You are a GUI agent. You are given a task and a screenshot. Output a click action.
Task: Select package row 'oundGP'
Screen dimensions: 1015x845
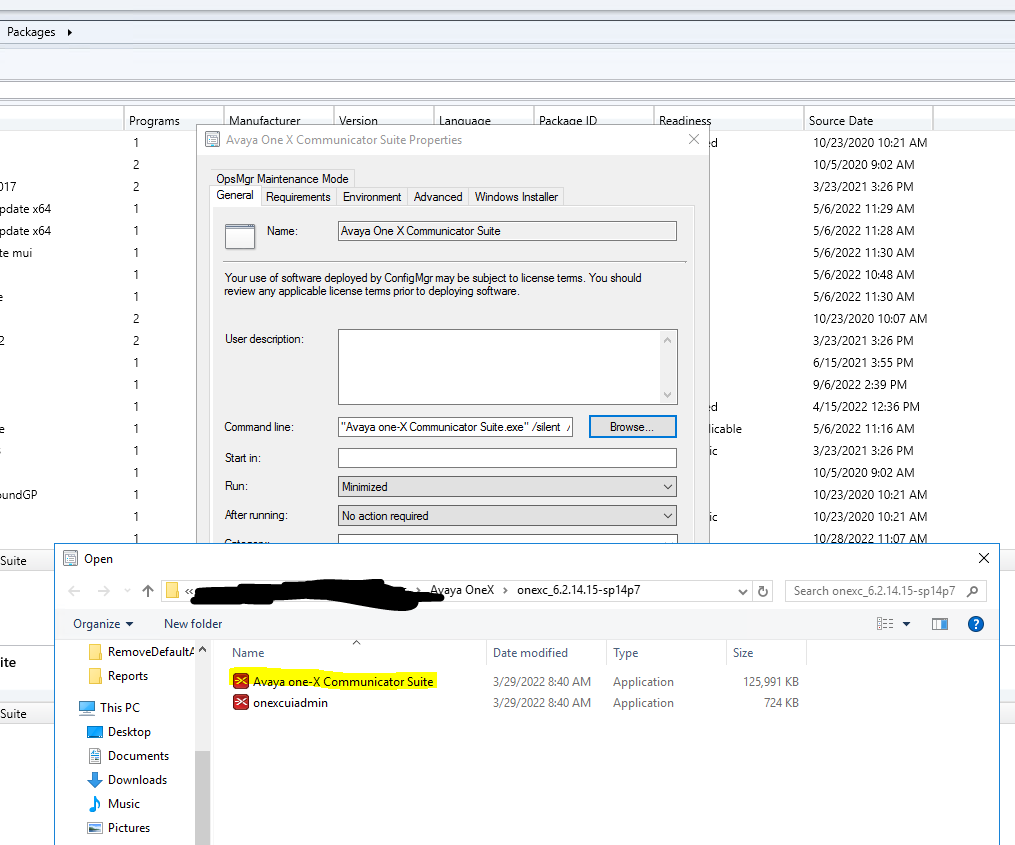19,495
